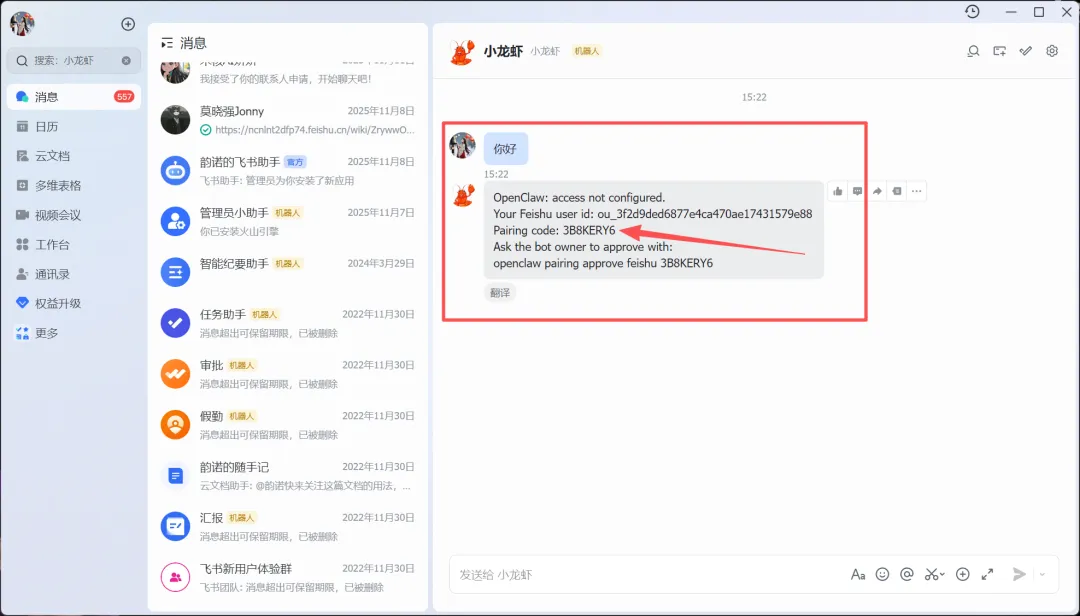The width and height of the screenshot is (1080, 616).
Task: Click the send message arrow
Action: 1019,574
